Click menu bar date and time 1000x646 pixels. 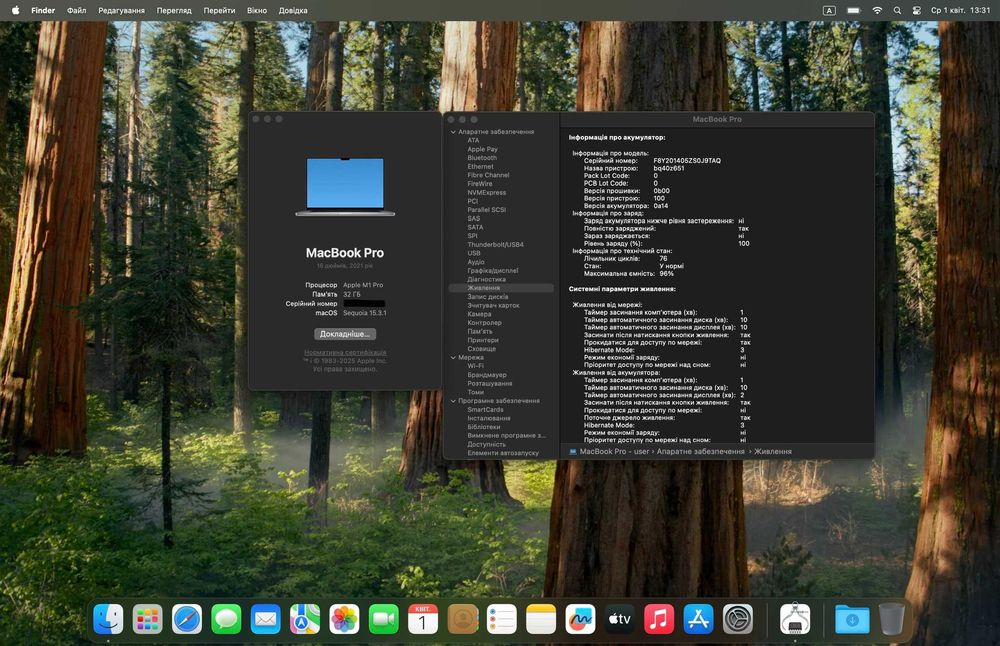point(960,10)
